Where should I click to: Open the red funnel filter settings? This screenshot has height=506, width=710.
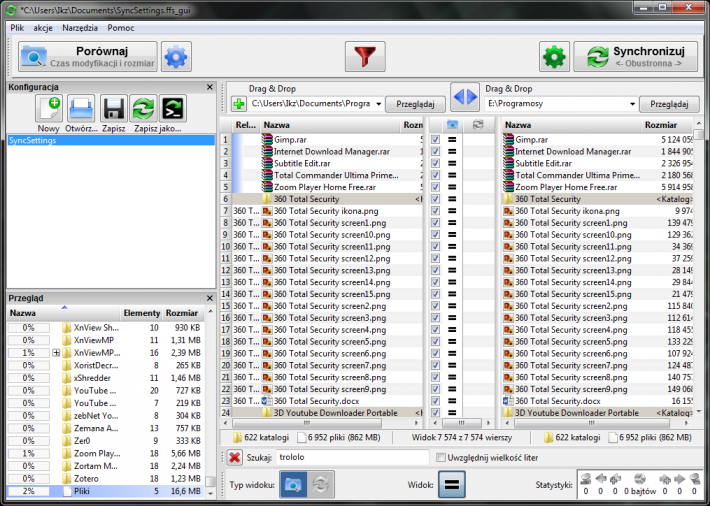[365, 57]
